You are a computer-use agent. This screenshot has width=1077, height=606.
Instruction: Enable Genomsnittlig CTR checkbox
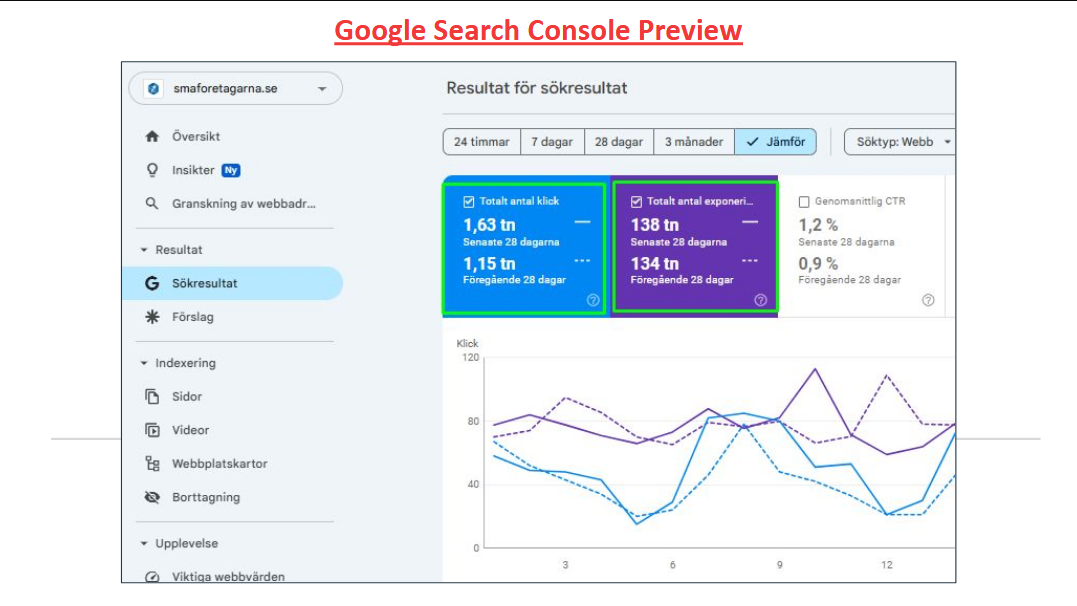tap(804, 201)
